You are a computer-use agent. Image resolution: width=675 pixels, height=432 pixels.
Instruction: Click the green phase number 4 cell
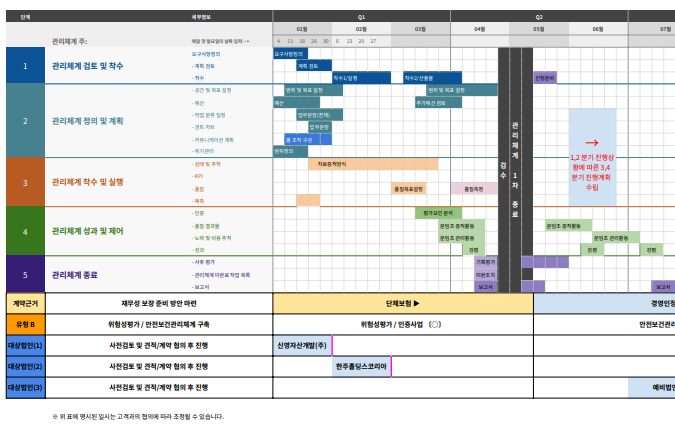tap(26, 231)
